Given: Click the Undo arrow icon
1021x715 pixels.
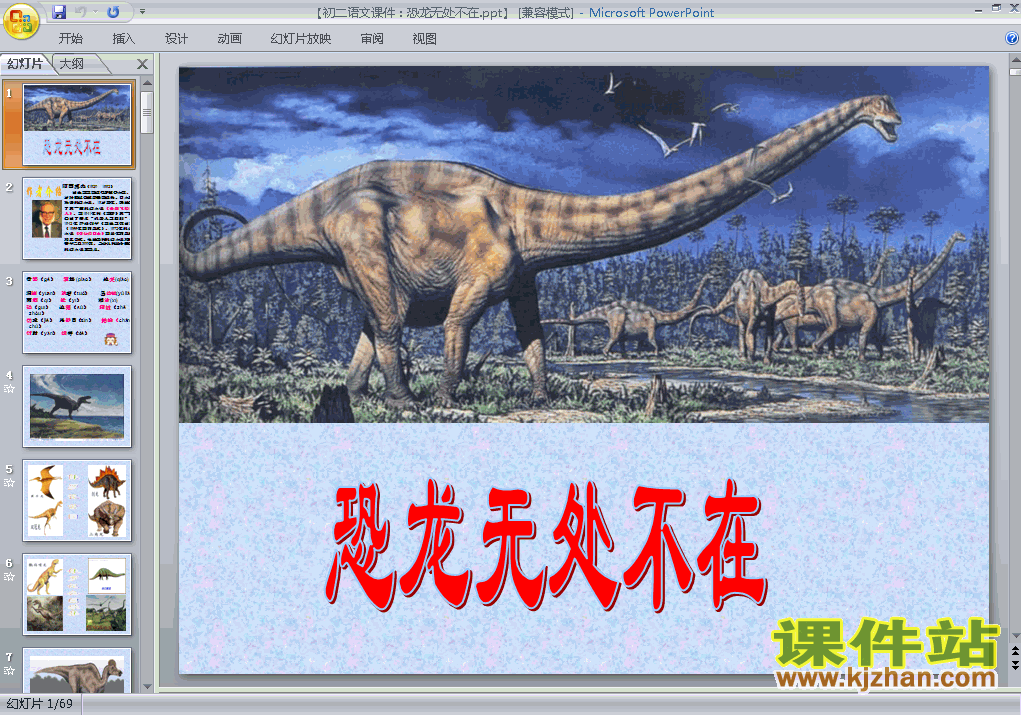Looking at the screenshot, I should point(80,12).
